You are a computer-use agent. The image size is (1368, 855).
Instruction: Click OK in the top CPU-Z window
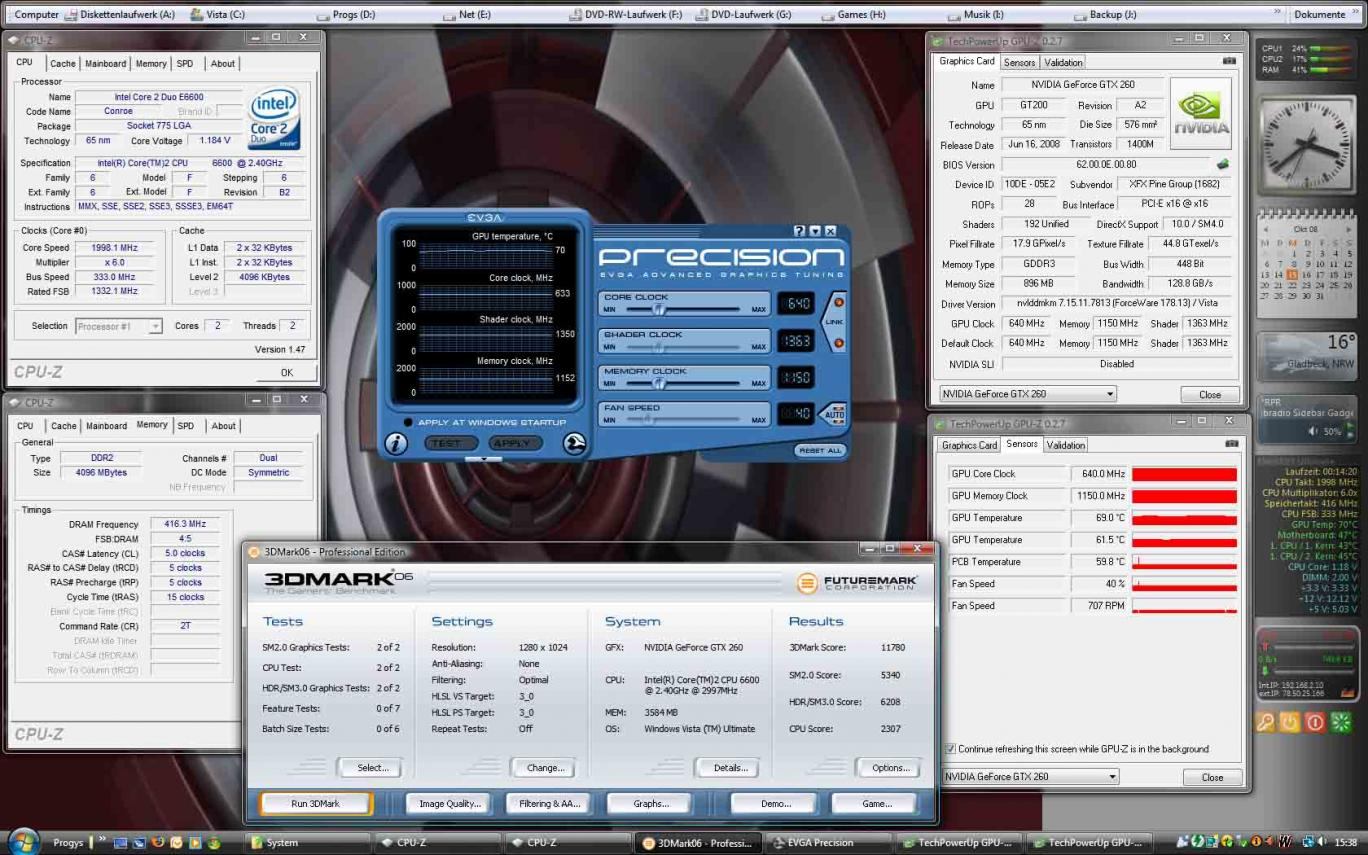click(286, 372)
